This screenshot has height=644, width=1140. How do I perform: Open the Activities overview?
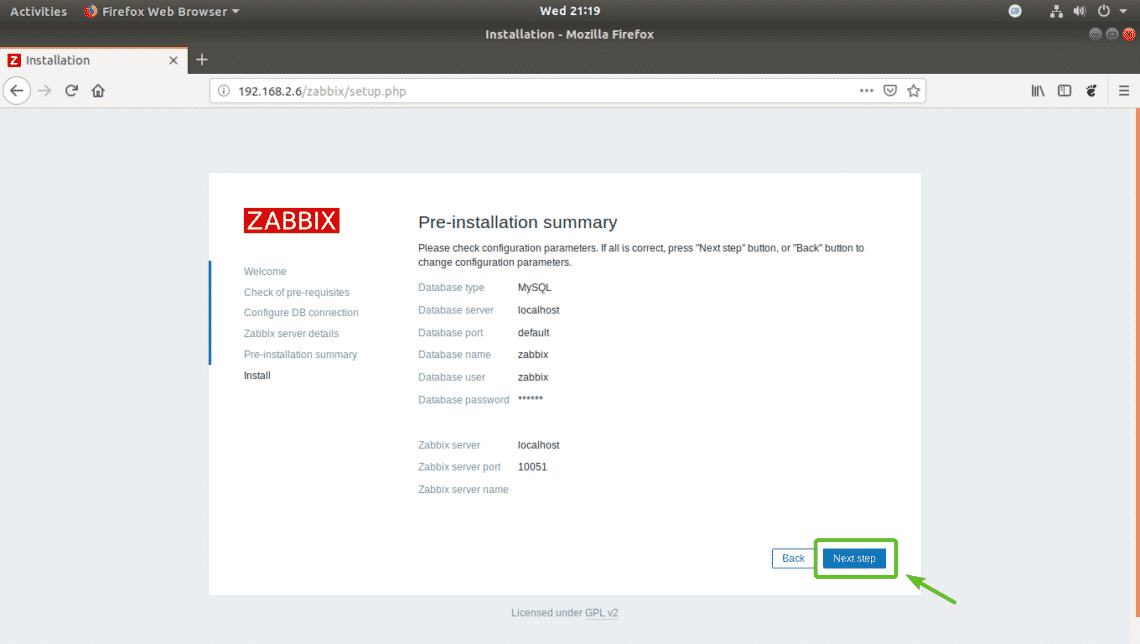(x=39, y=11)
